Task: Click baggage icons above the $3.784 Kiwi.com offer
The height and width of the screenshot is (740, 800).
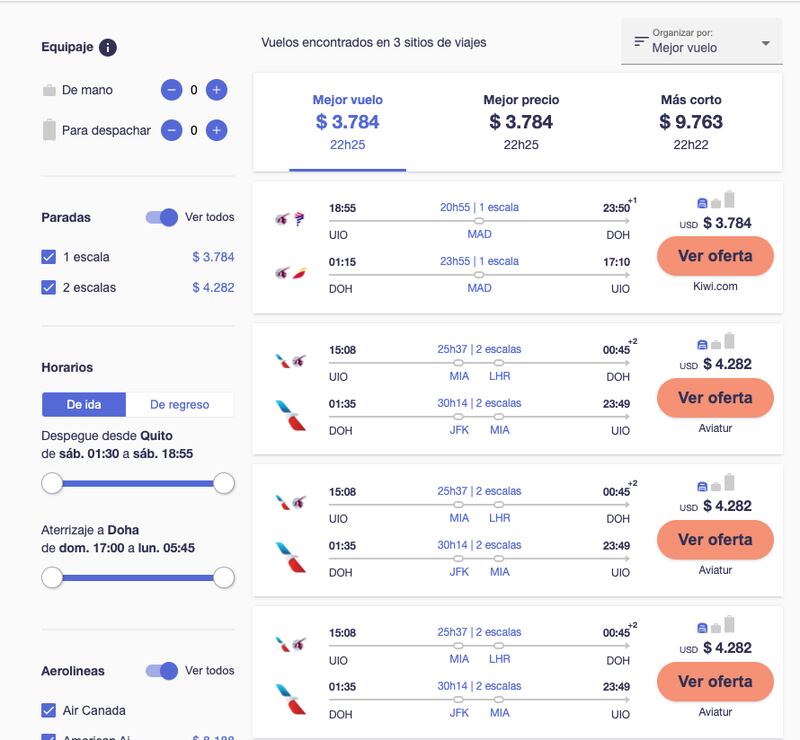Action: click(x=715, y=200)
